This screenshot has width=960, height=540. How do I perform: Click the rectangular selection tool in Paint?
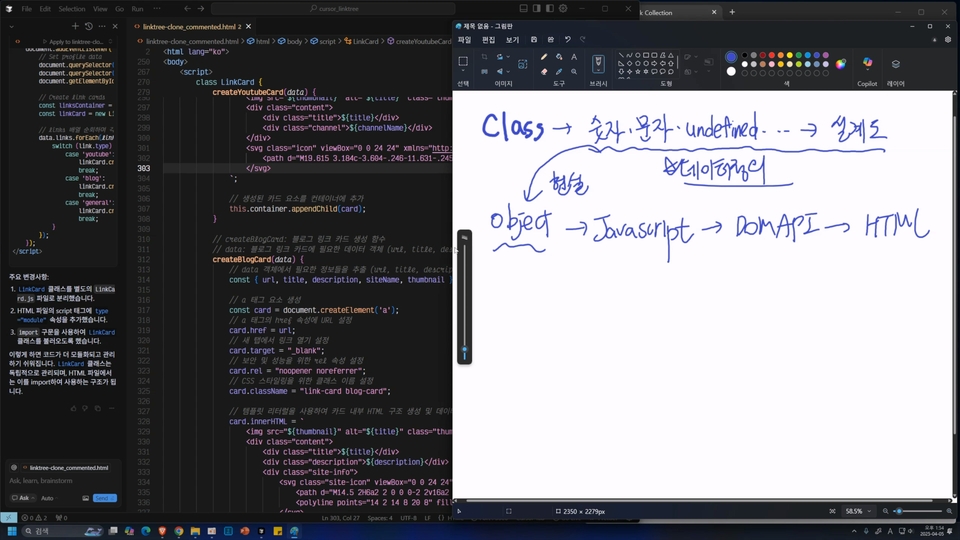pos(463,61)
